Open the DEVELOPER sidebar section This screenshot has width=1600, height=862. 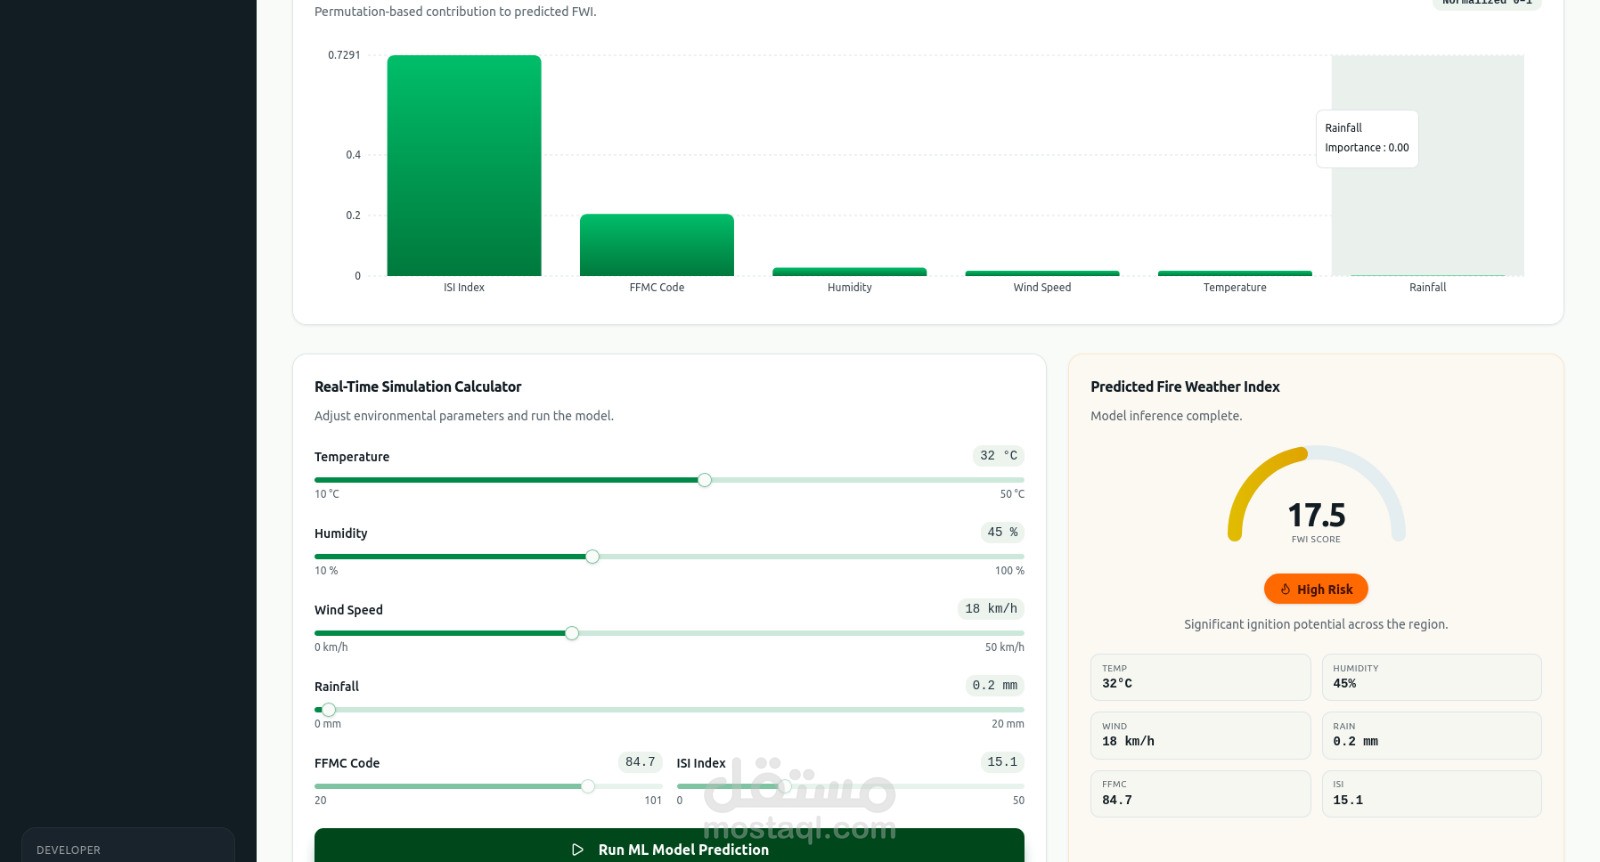click(128, 846)
